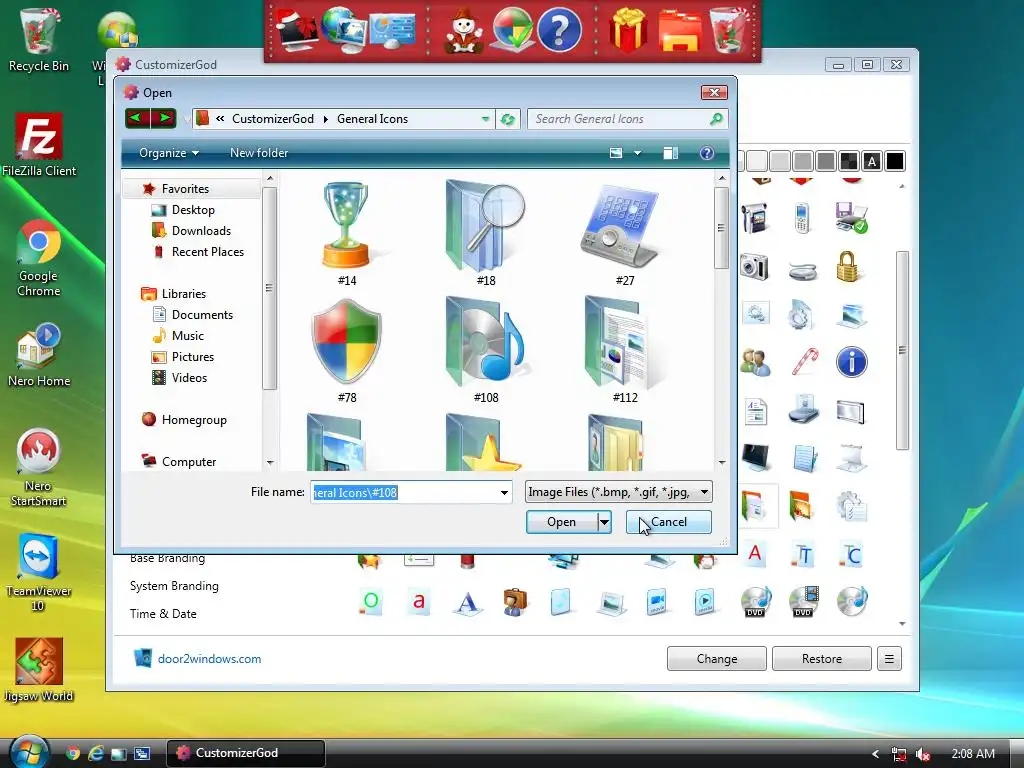The height and width of the screenshot is (768, 1024).
Task: Click New folder
Action: pyautogui.click(x=259, y=153)
